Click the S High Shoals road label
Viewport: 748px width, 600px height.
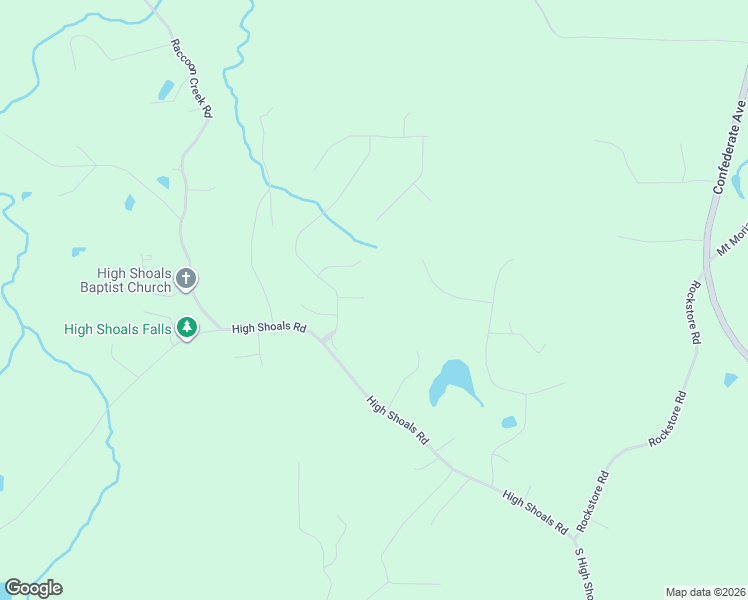coord(584,573)
